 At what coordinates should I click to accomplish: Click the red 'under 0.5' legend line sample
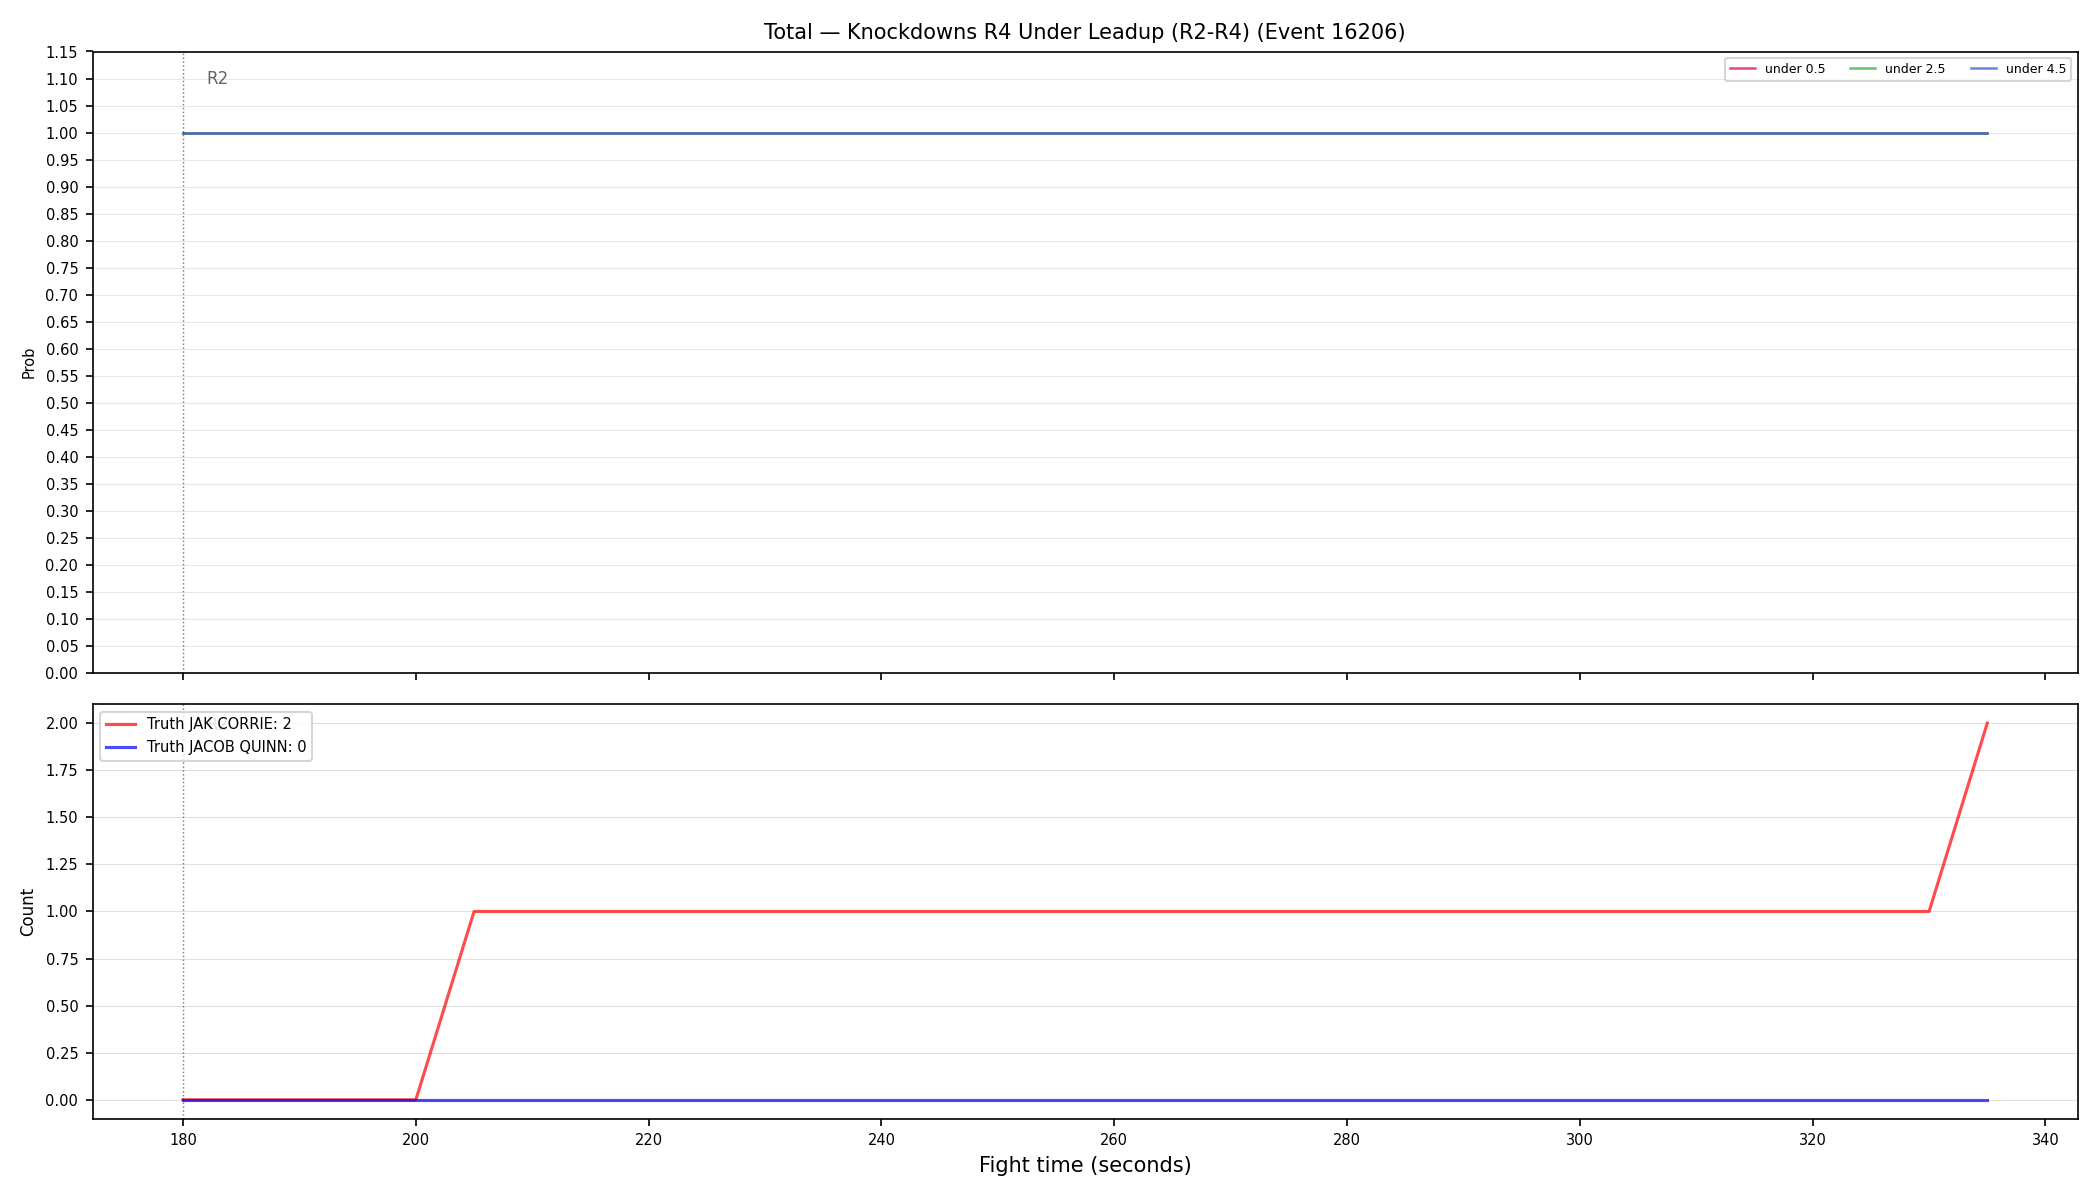[1743, 69]
